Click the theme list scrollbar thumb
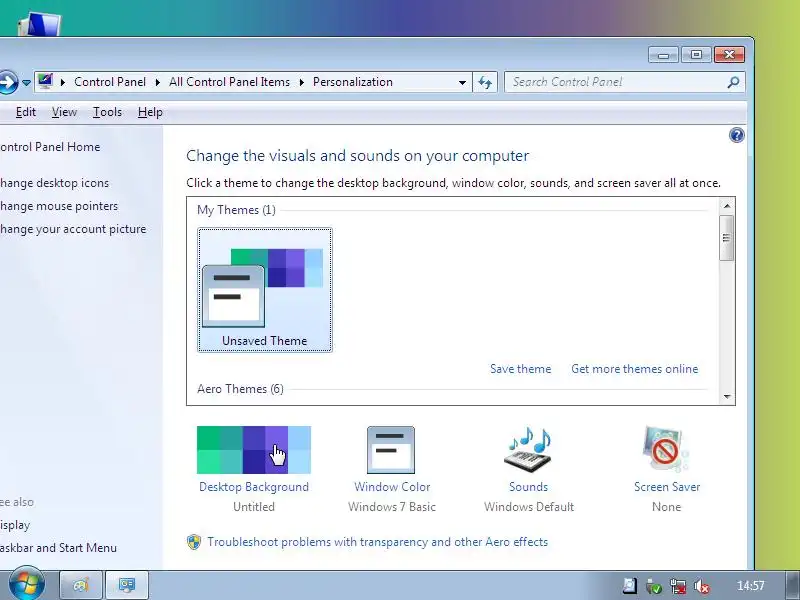The width and height of the screenshot is (800, 600). (727, 238)
